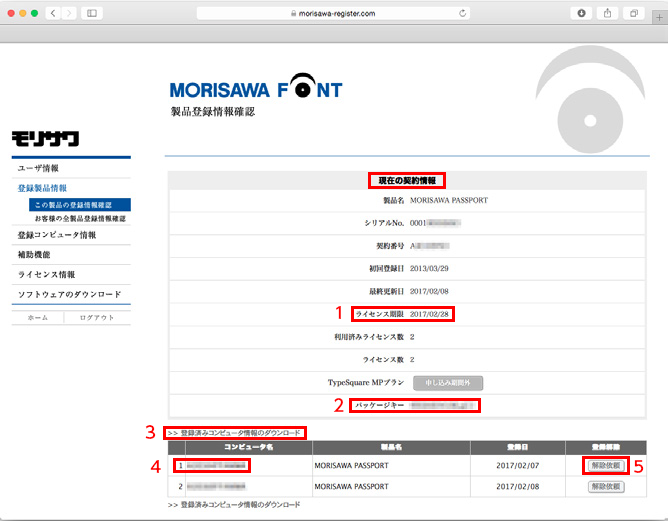This screenshot has width=668, height=521.
Task: Show all tabs using the tab overview icon
Action: point(633,13)
